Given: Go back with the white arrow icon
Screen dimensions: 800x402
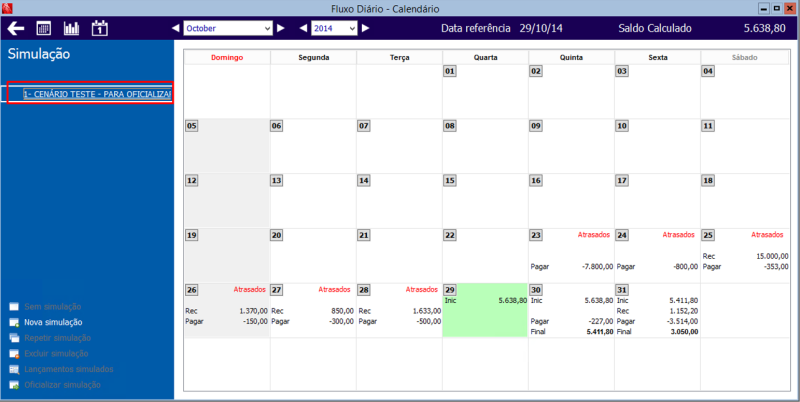Looking at the screenshot, I should click(16, 28).
